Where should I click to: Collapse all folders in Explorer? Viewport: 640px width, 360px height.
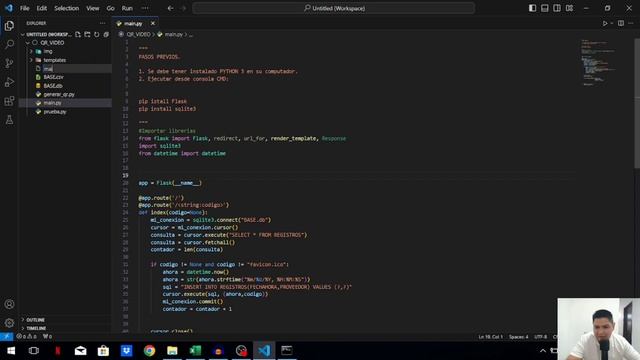click(x=106, y=35)
